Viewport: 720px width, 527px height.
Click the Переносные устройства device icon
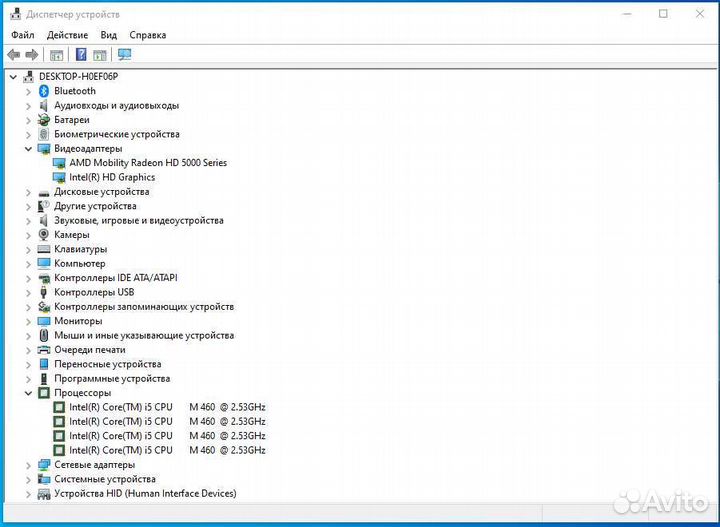click(44, 364)
